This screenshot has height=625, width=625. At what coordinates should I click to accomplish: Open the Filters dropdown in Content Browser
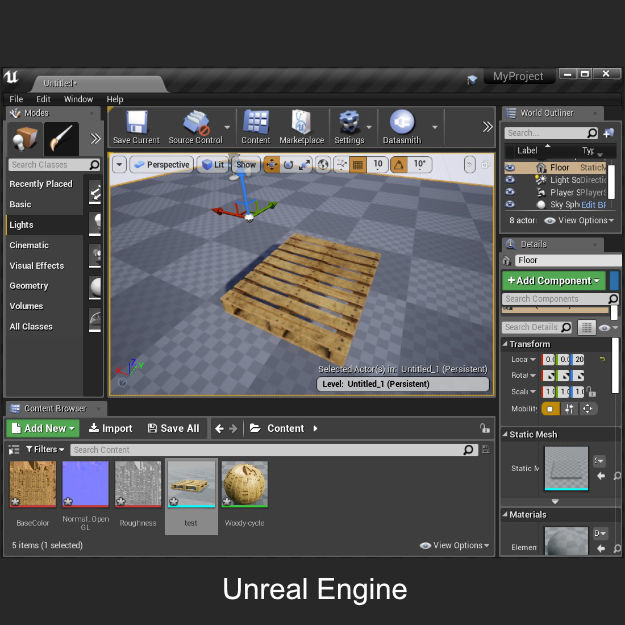(x=45, y=449)
